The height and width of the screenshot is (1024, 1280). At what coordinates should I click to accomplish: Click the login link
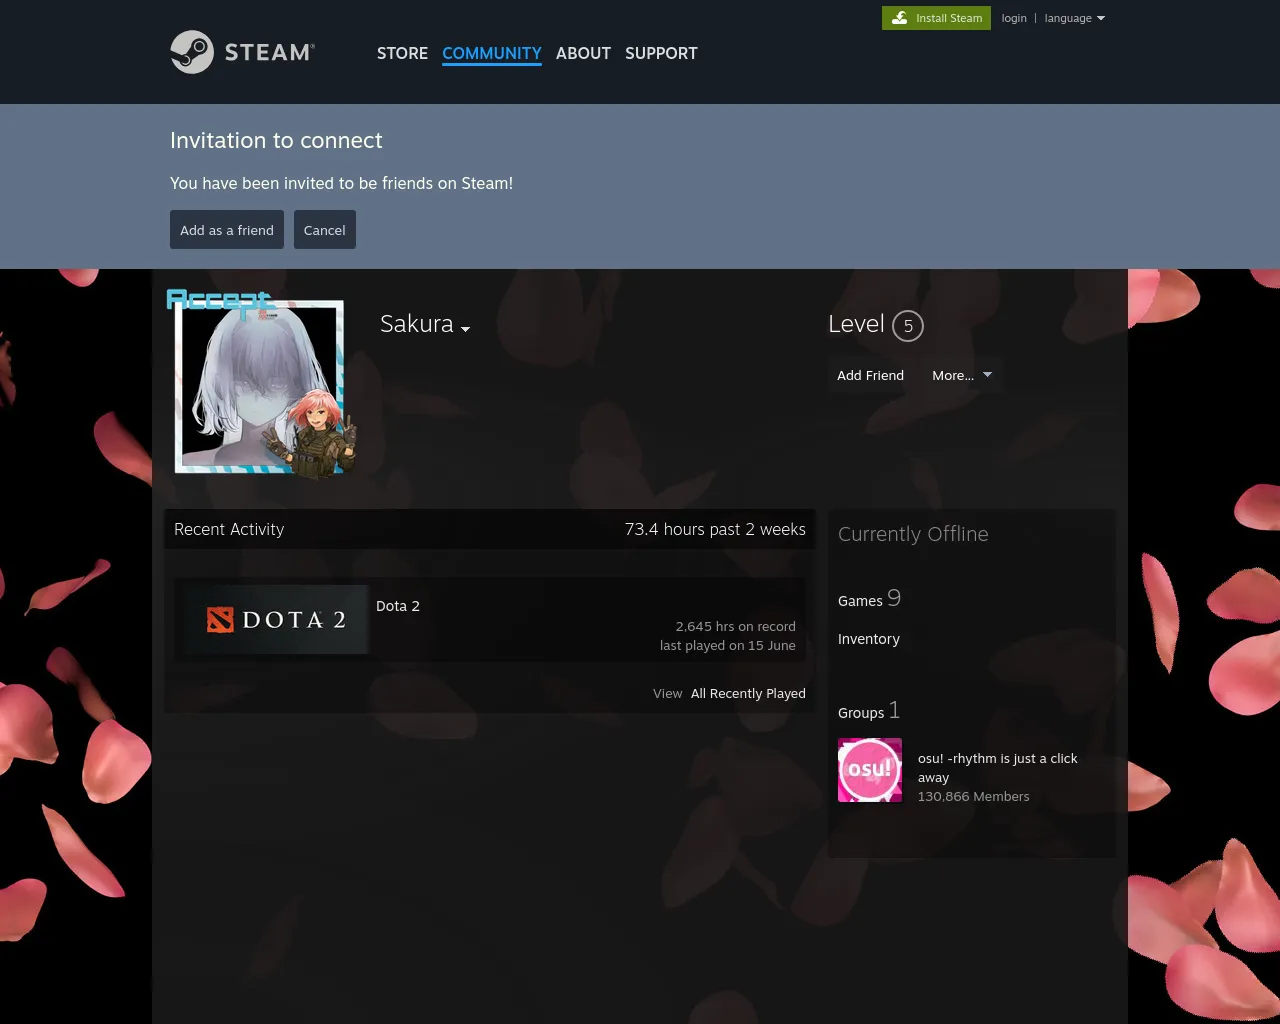point(1014,18)
